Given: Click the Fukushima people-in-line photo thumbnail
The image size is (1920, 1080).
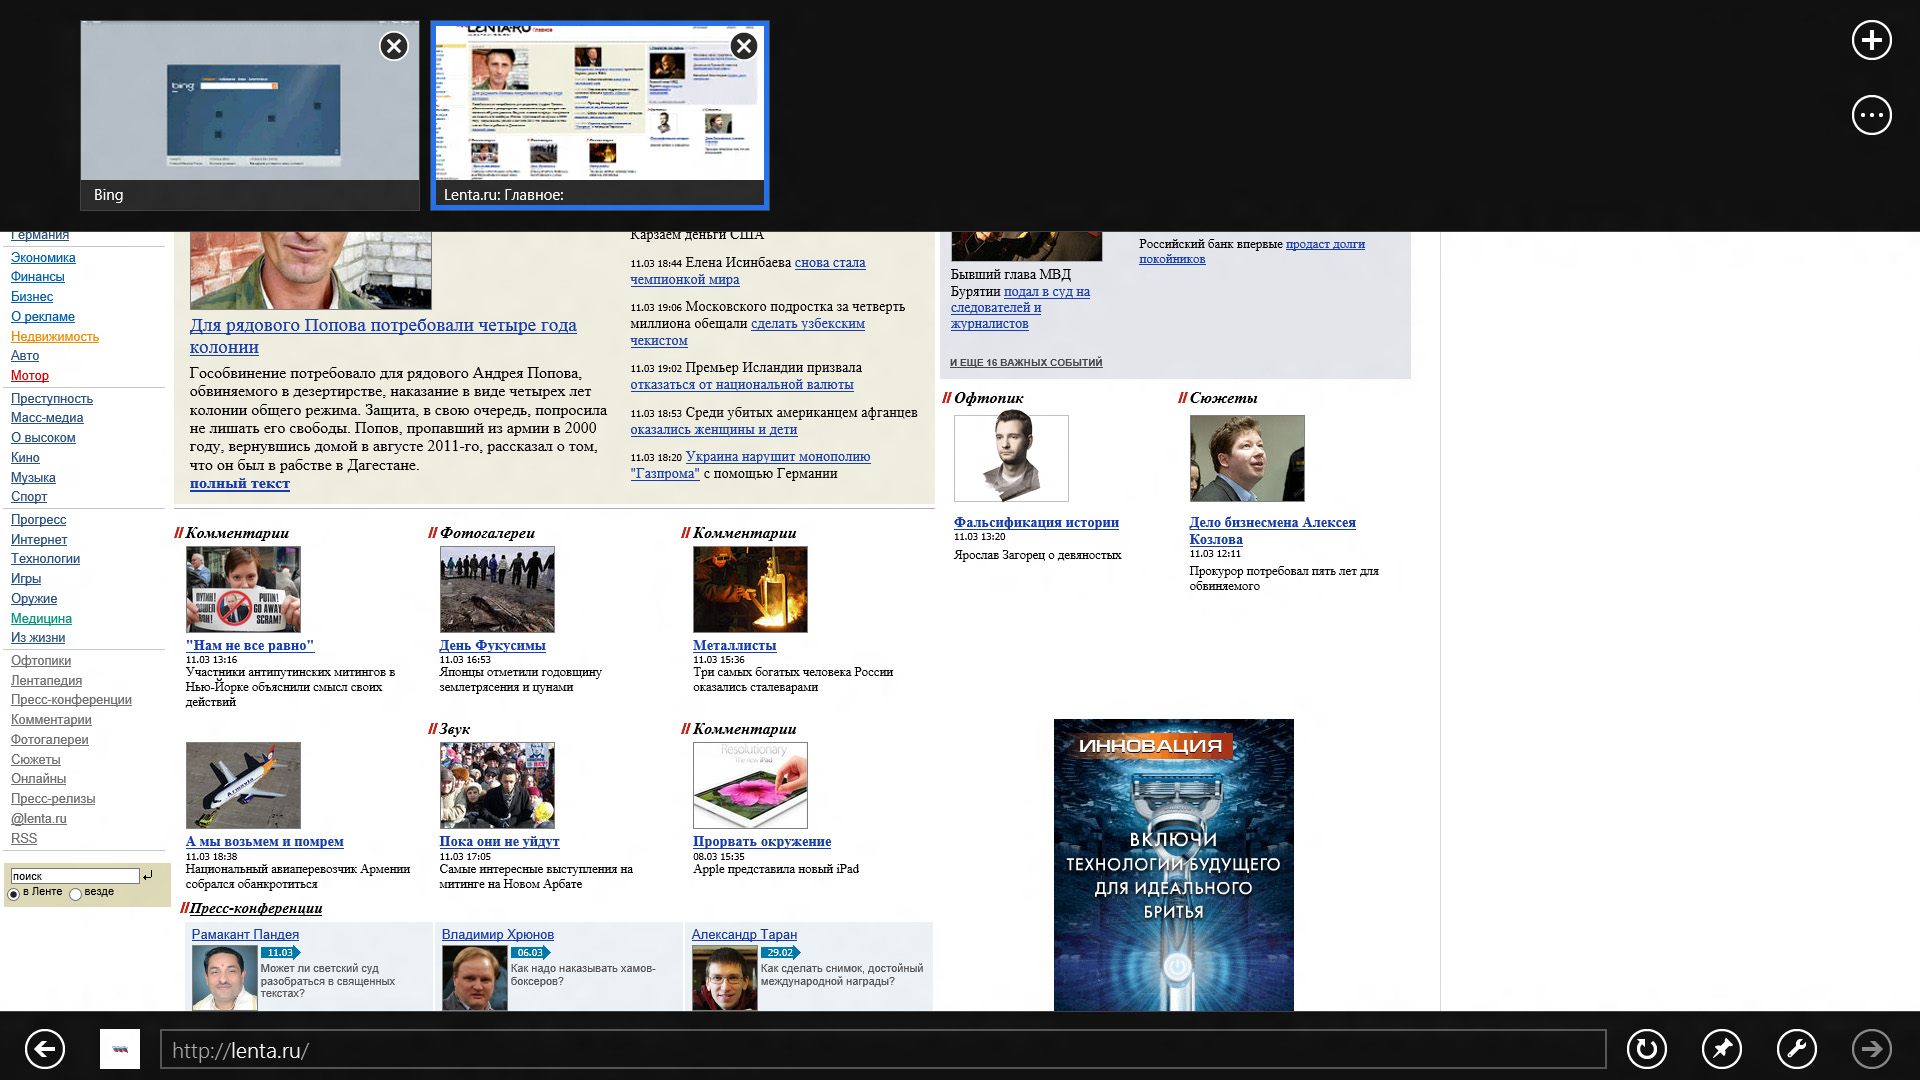Looking at the screenshot, I should tap(497, 589).
